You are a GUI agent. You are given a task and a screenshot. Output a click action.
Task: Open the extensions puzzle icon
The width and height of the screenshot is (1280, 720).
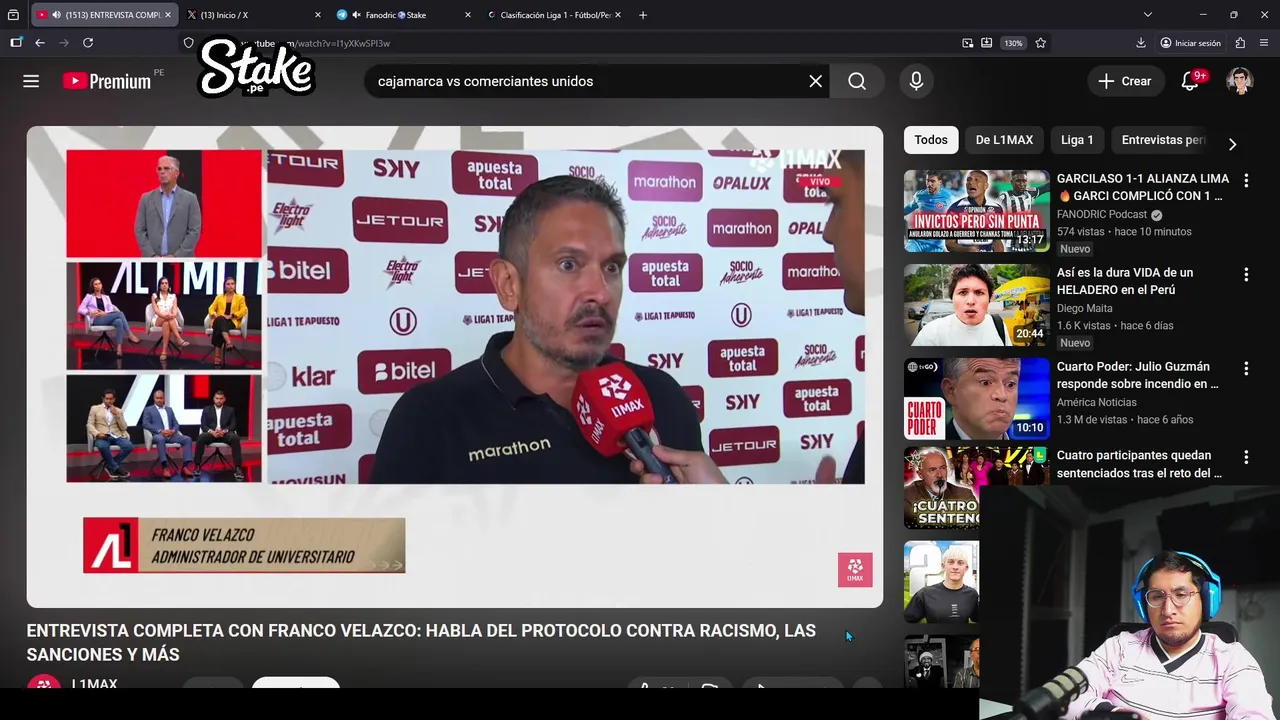click(x=1240, y=43)
